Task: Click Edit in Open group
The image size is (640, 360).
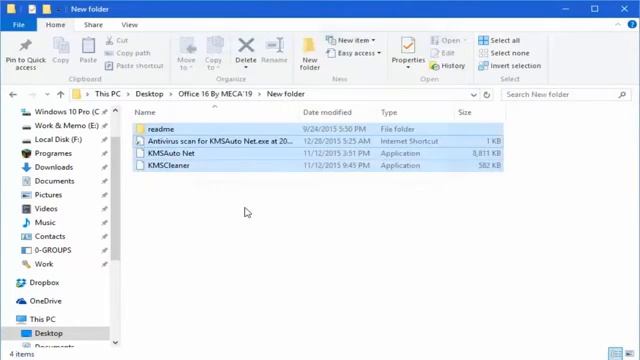Action: pyautogui.click(x=442, y=53)
